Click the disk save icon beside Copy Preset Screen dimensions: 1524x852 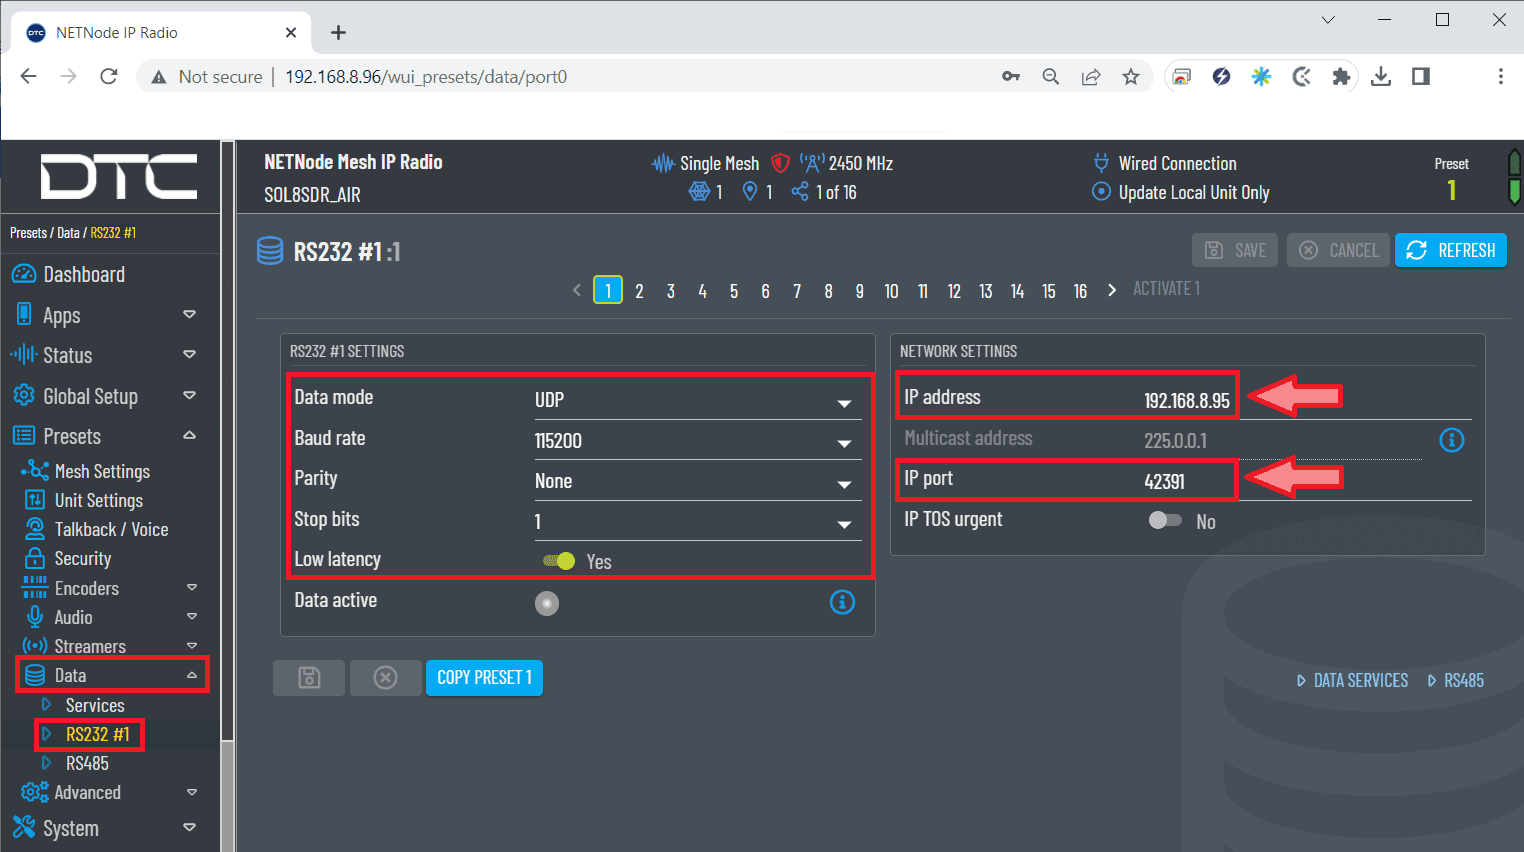pyautogui.click(x=309, y=678)
